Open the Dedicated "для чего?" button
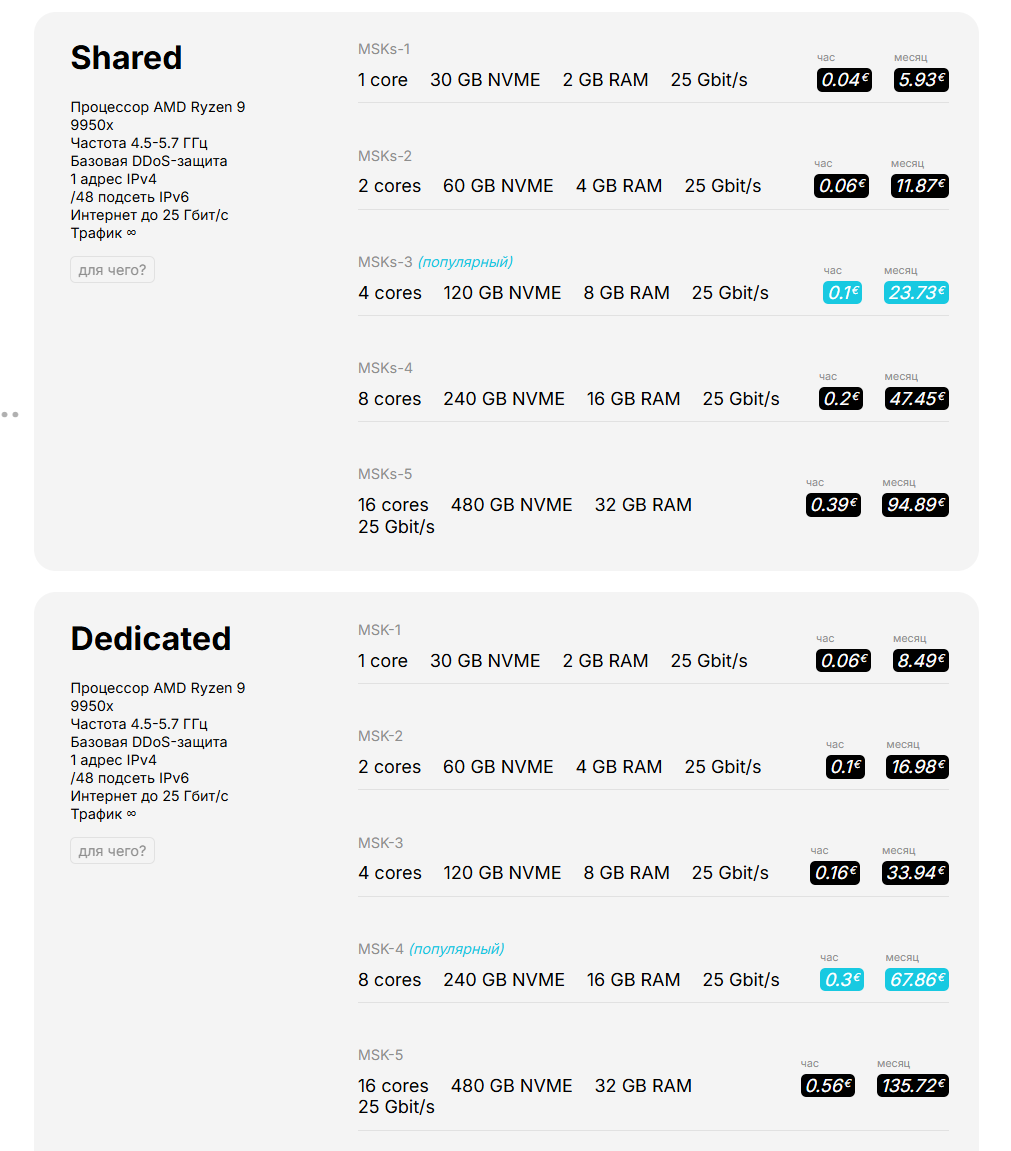 (112, 851)
